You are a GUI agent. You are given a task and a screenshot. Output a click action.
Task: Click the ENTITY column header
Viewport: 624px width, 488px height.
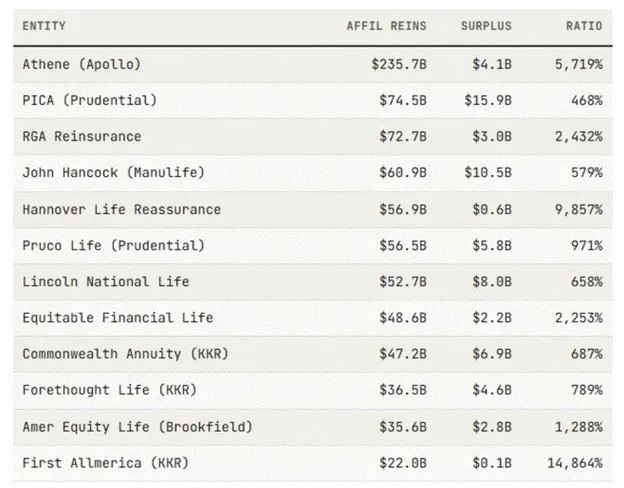click(x=44, y=26)
